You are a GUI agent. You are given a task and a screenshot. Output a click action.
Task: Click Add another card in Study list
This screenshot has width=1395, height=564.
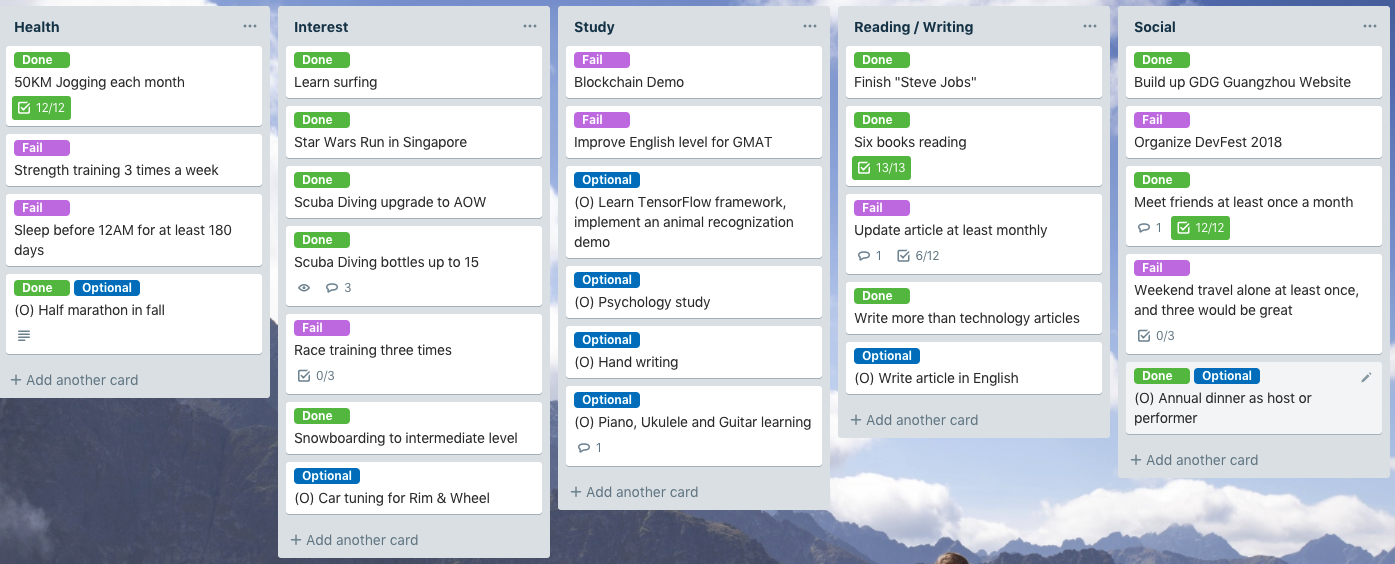[x=634, y=492]
